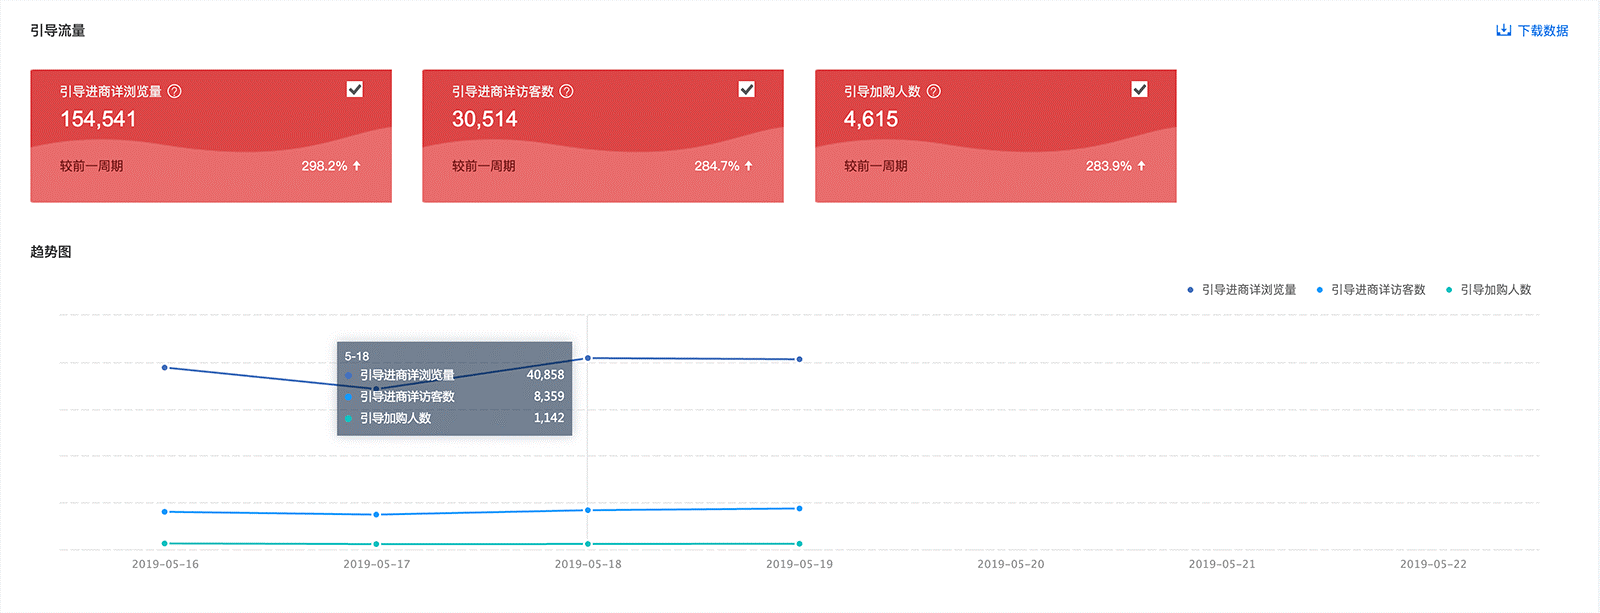Click dark blue legend dot for 引导进商详浏览量

point(1190,290)
